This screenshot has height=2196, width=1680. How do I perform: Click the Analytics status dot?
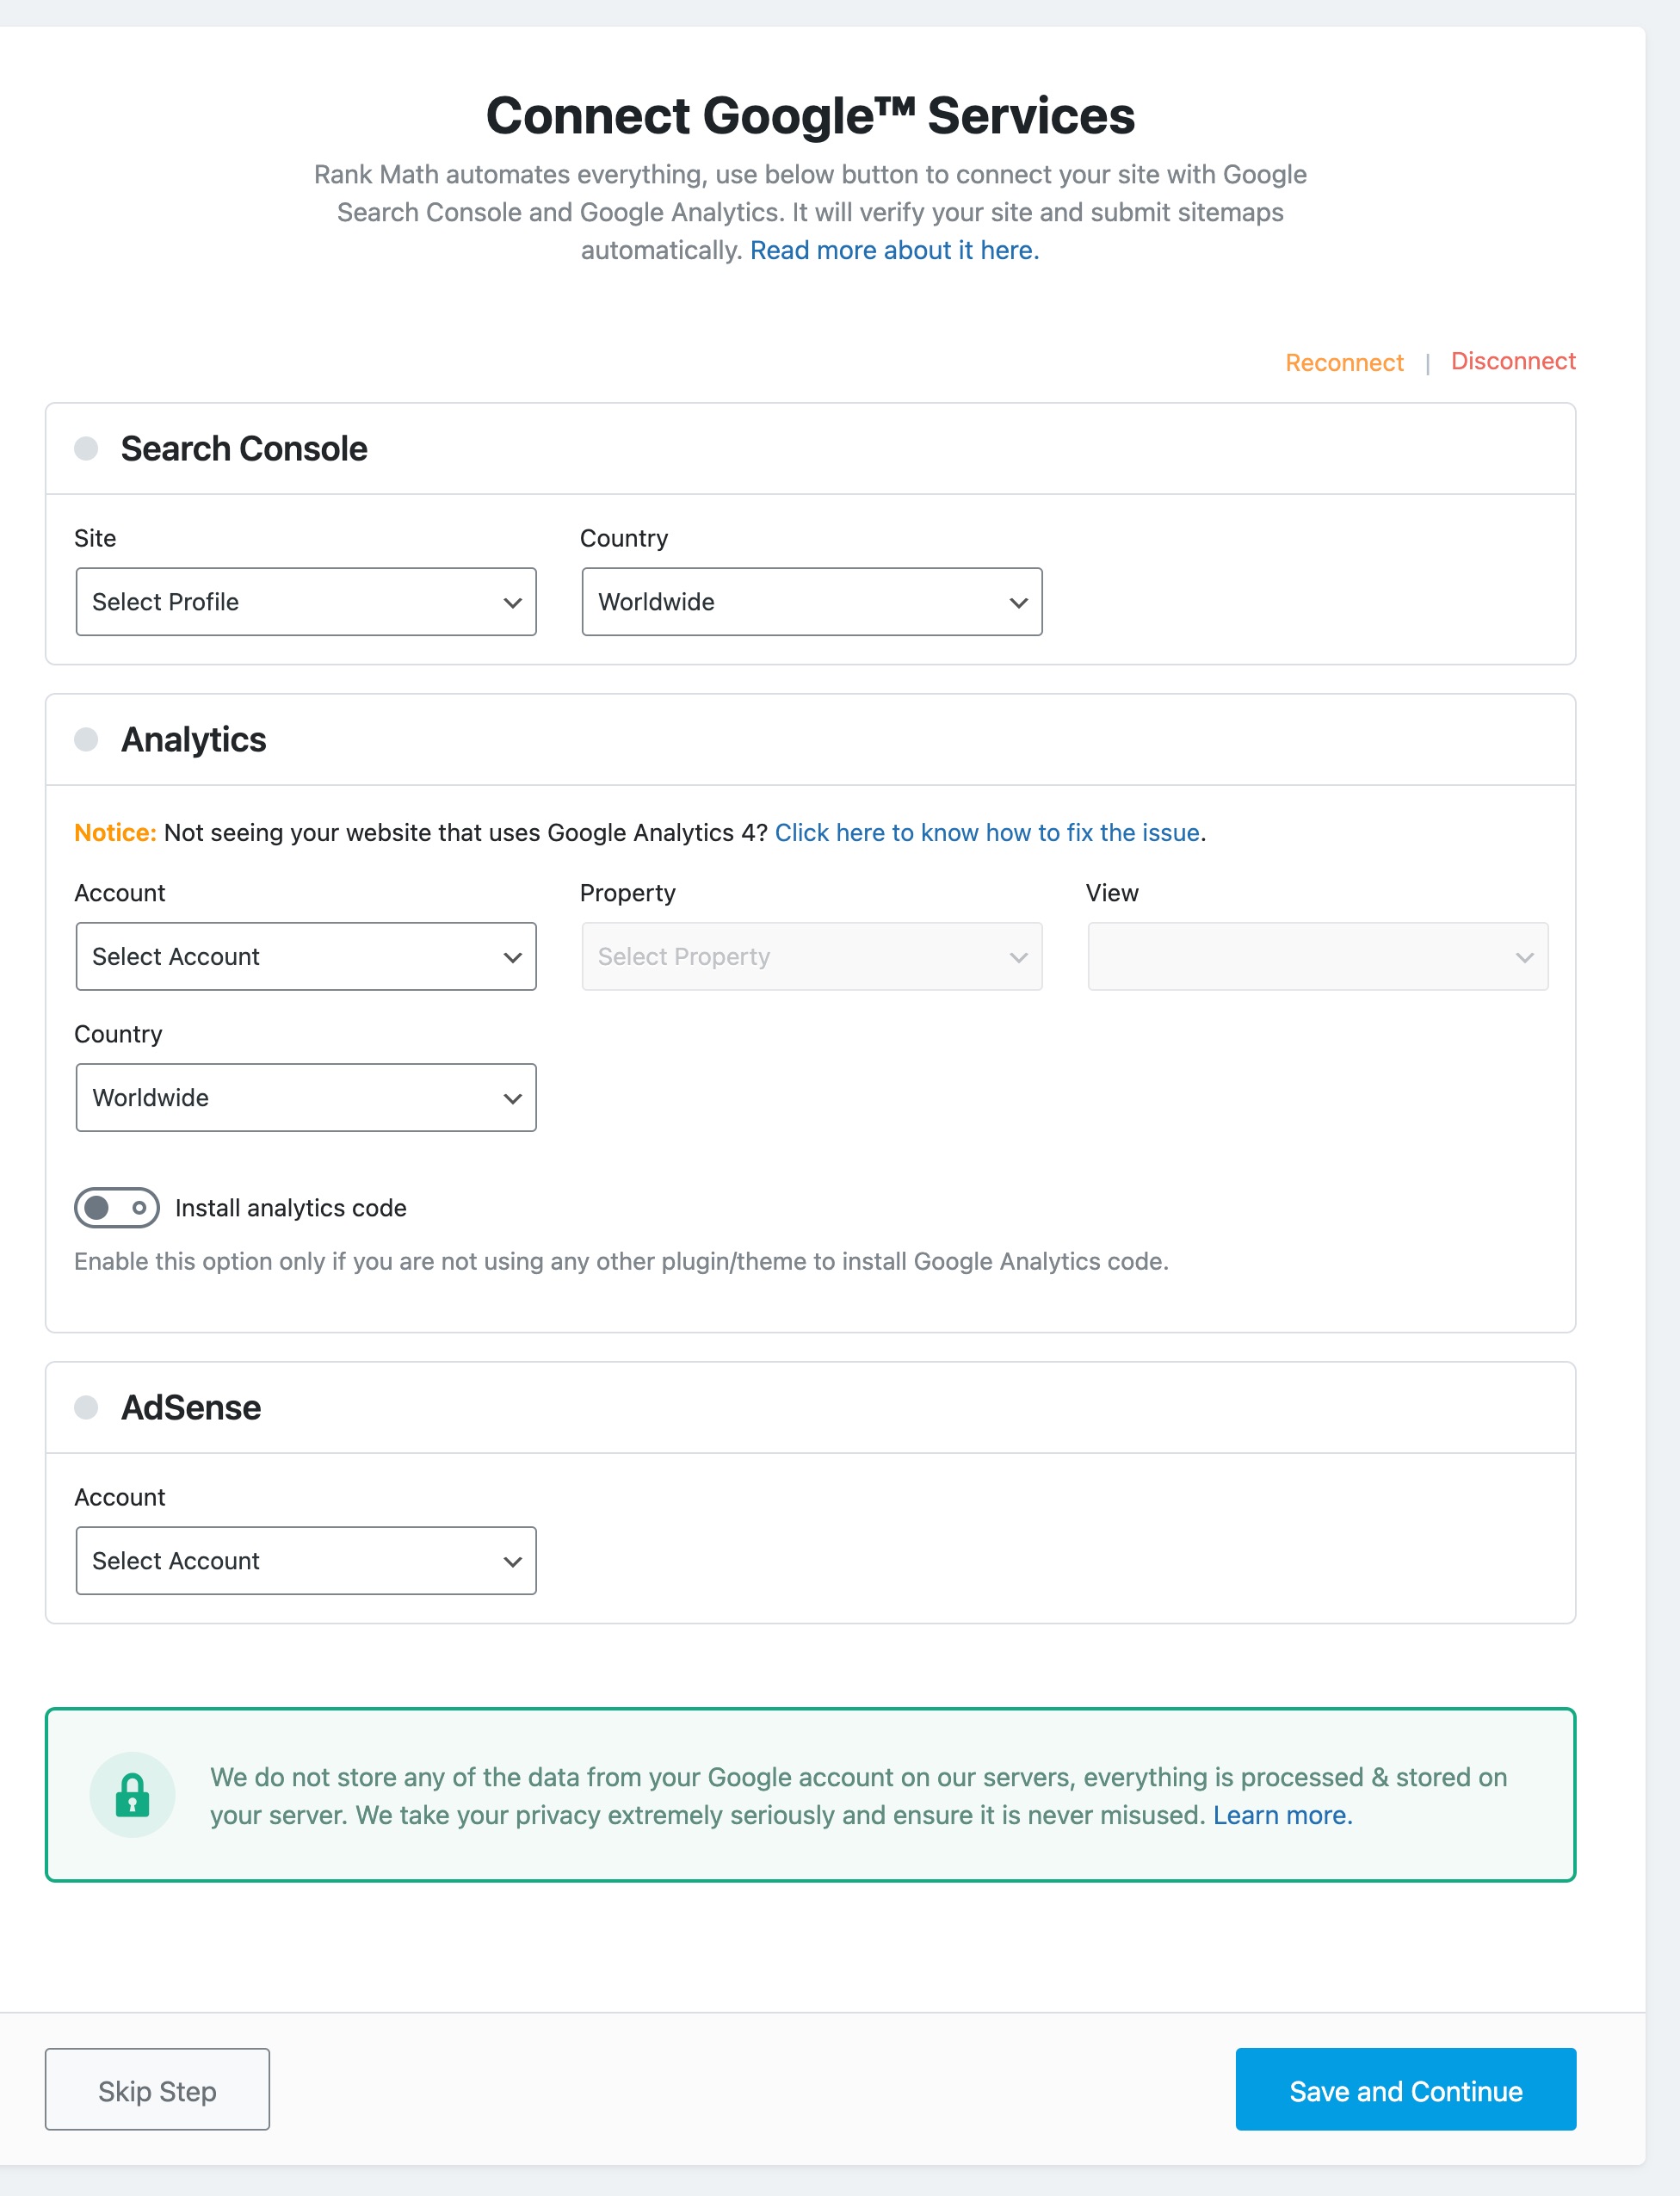coord(86,739)
